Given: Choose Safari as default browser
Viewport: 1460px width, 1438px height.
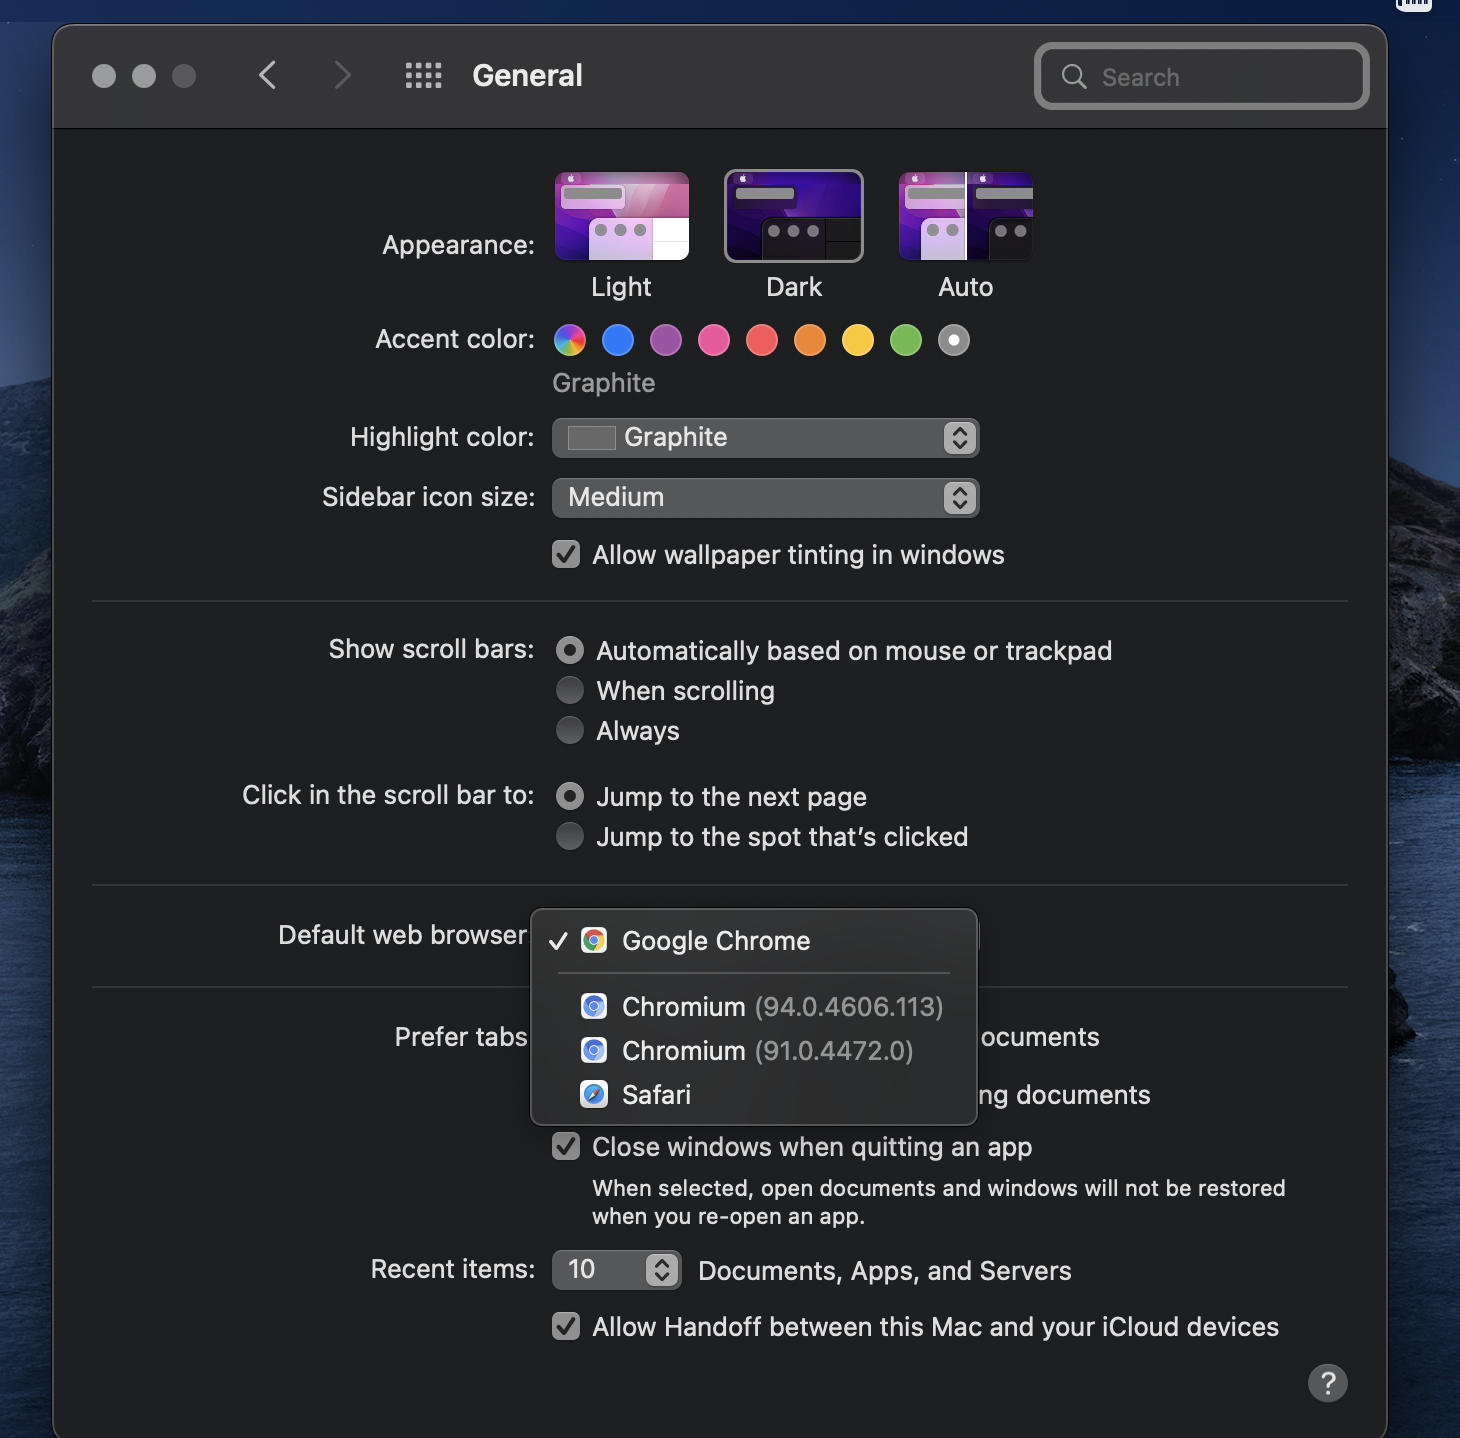Looking at the screenshot, I should (754, 1095).
